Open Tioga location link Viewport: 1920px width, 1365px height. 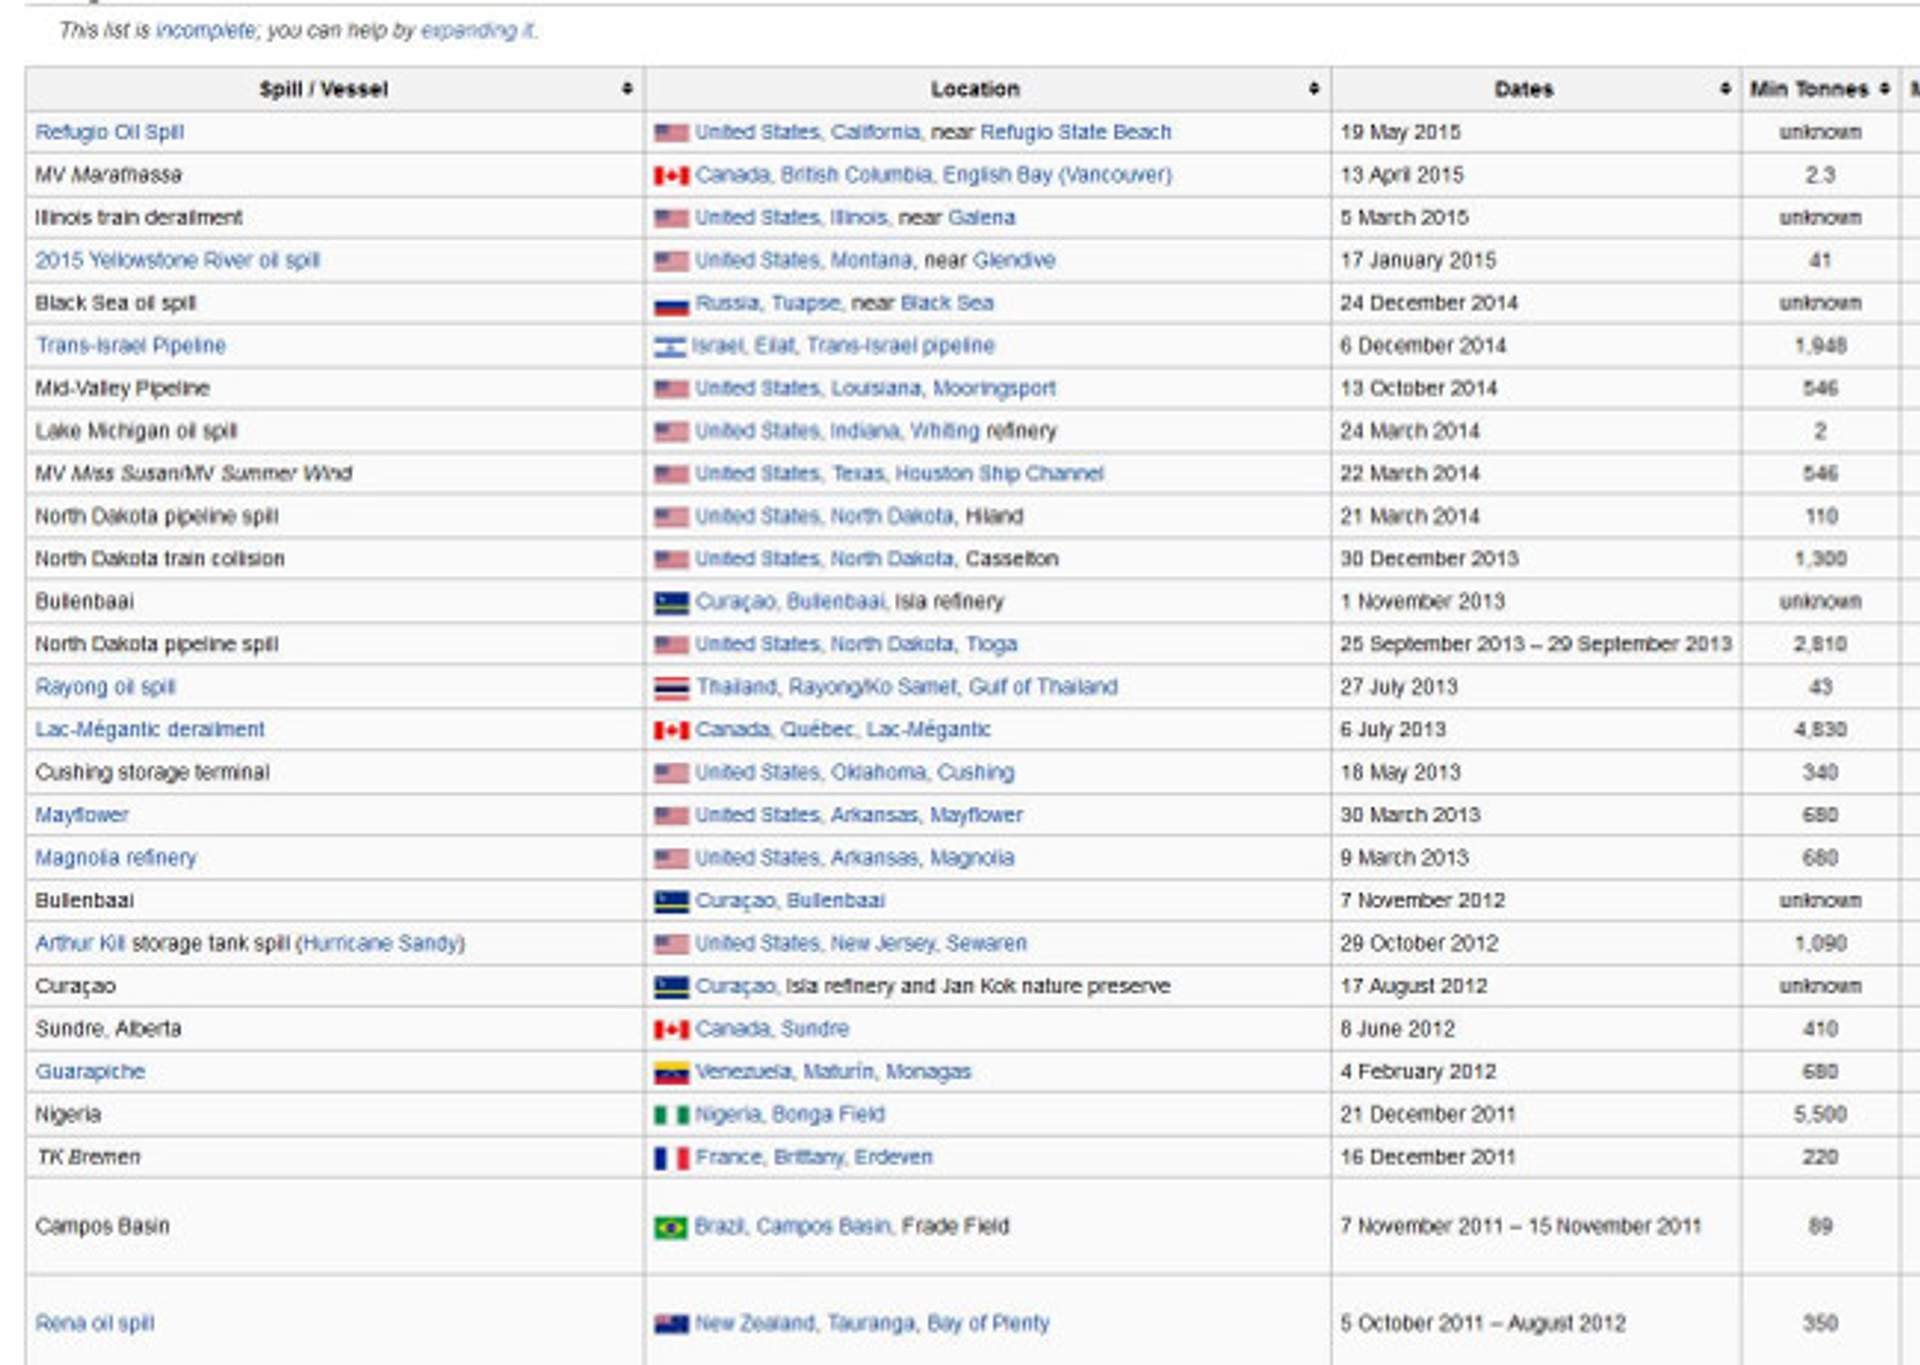click(x=991, y=644)
